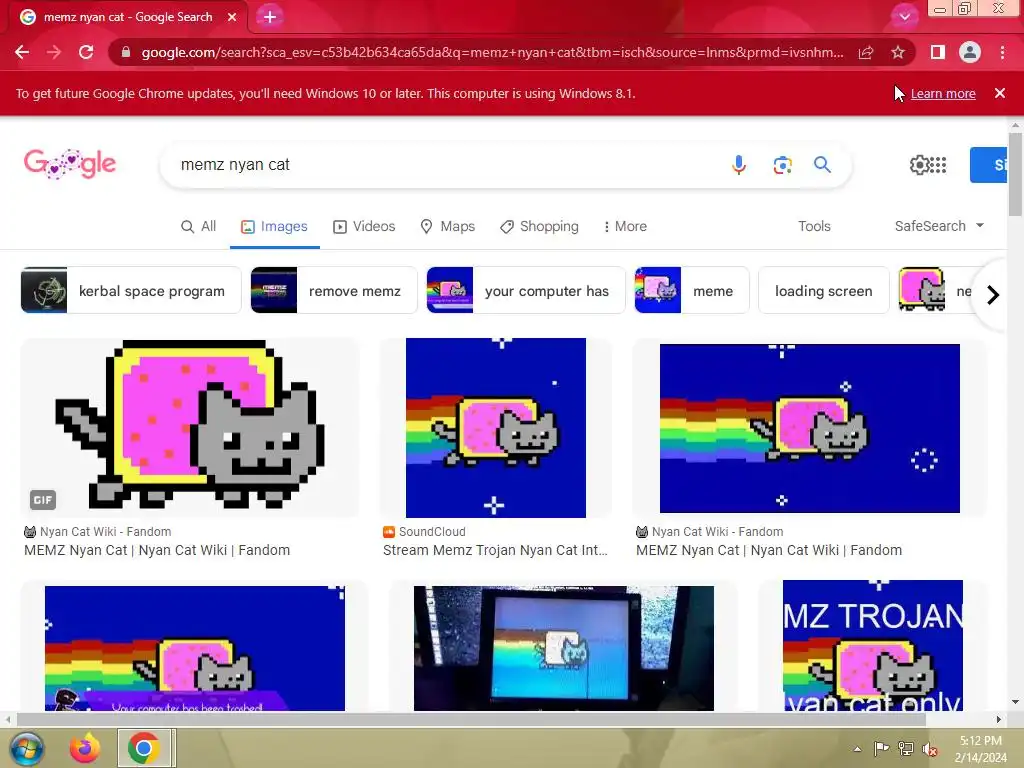The image size is (1024, 768).
Task: Select the Images tab
Action: click(274, 226)
